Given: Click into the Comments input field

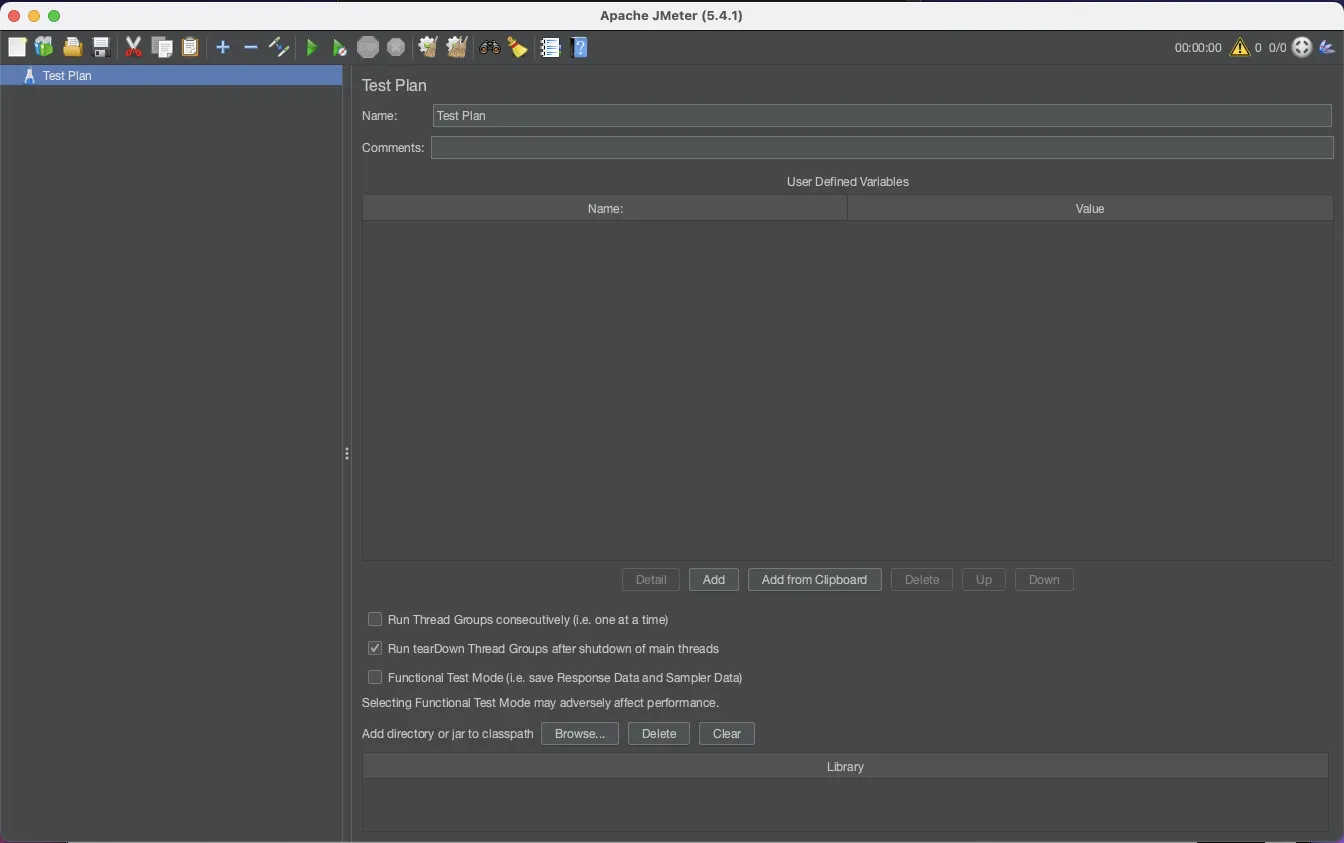Looking at the screenshot, I should [x=882, y=148].
